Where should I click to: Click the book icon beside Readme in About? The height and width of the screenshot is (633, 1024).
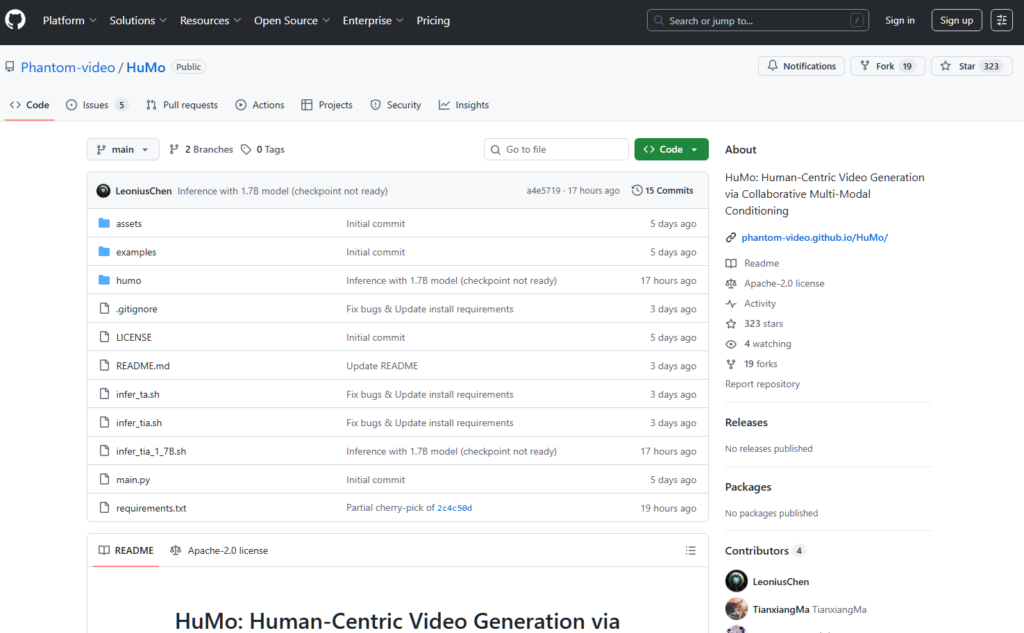tap(731, 263)
